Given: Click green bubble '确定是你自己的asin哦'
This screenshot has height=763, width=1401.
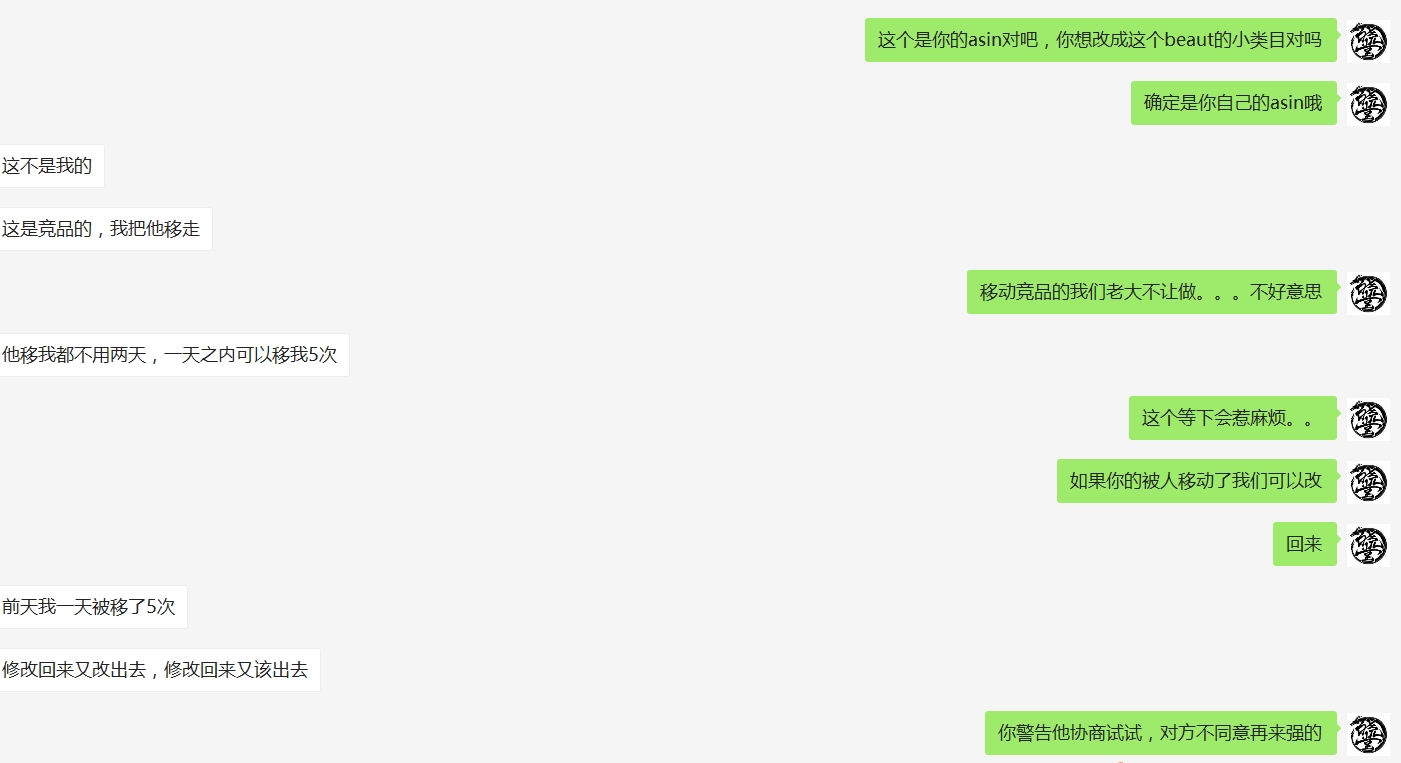Looking at the screenshot, I should 1234,103.
